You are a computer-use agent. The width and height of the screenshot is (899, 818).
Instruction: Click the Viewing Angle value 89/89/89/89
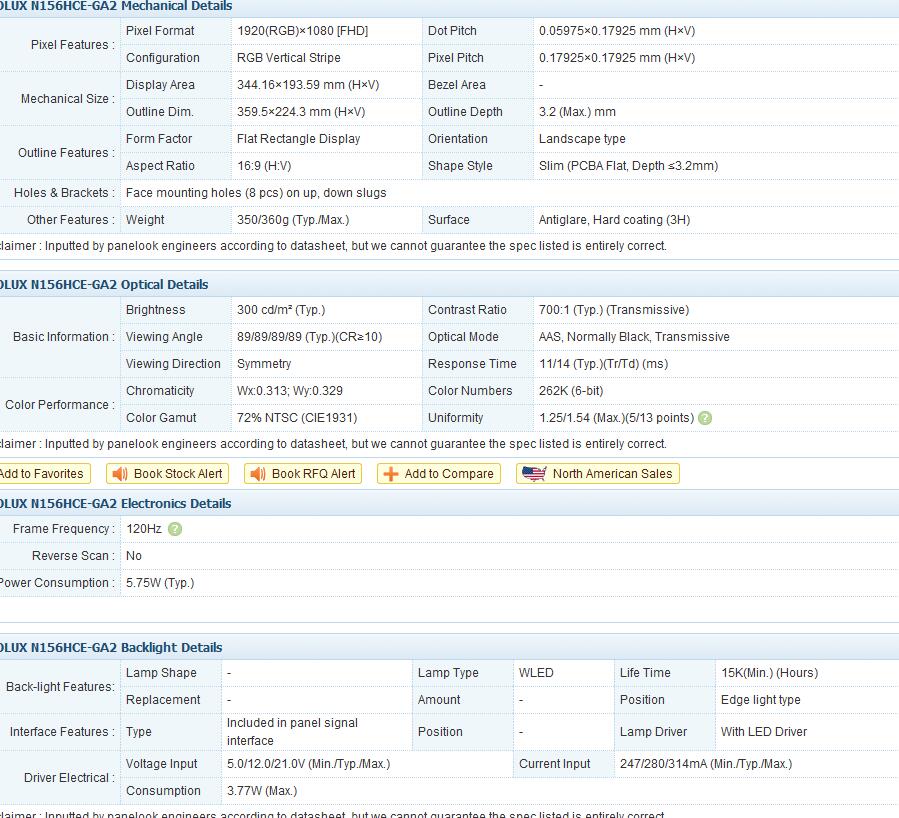point(310,337)
